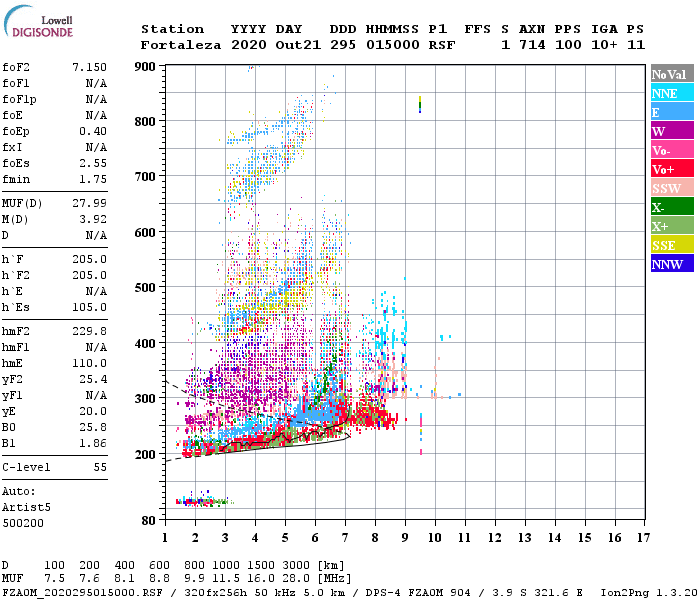Click the MUF value 7.5 in table
700x600 pixels.
tap(54, 579)
